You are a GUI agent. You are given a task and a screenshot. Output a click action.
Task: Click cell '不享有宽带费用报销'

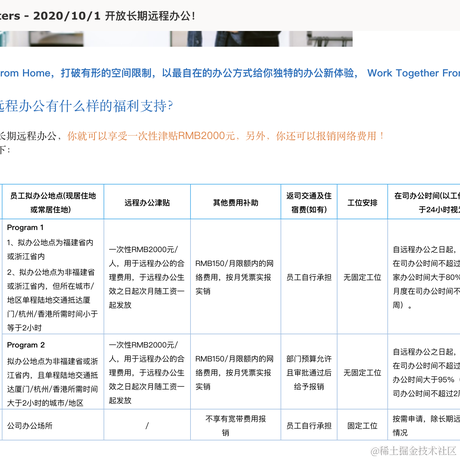point(235,425)
